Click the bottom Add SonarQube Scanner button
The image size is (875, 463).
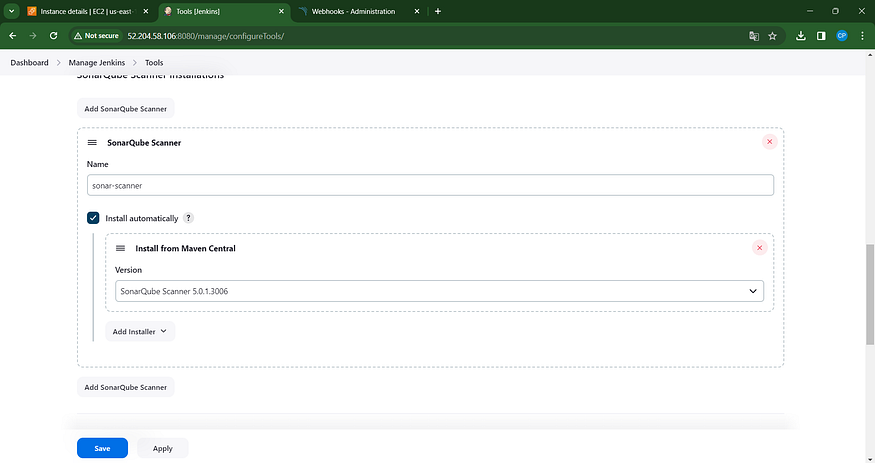click(126, 387)
